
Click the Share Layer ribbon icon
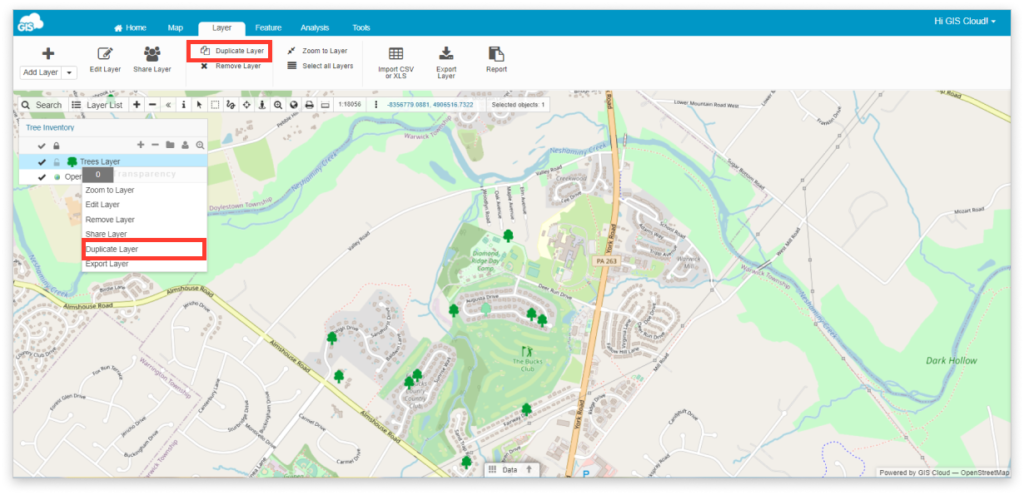pos(152,59)
